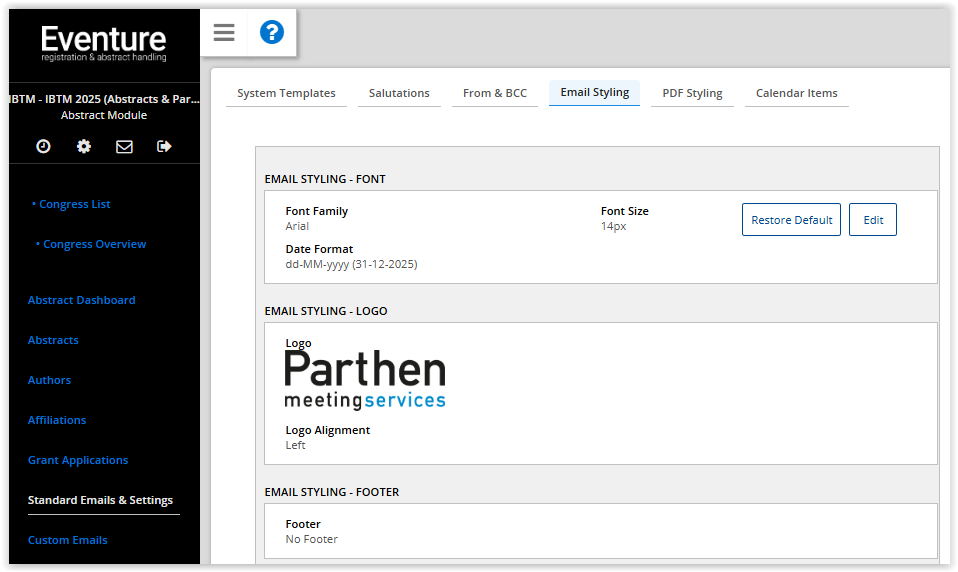This screenshot has width=958, height=572.
Task: Open the PDF Styling tab
Action: pos(692,94)
